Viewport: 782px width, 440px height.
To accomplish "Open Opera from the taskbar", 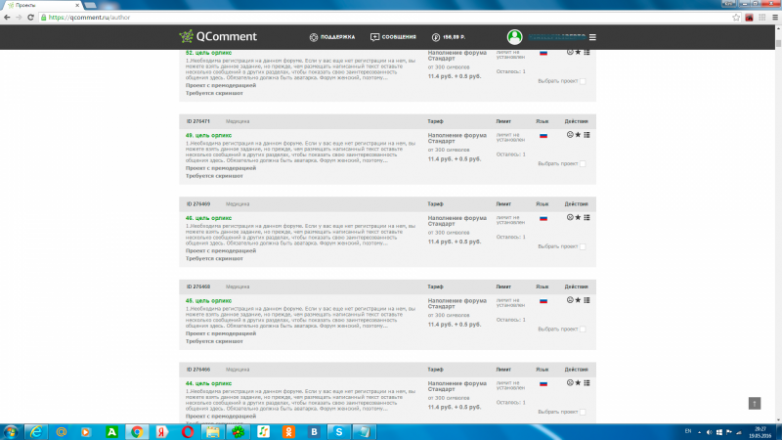I will pyautogui.click(x=188, y=432).
